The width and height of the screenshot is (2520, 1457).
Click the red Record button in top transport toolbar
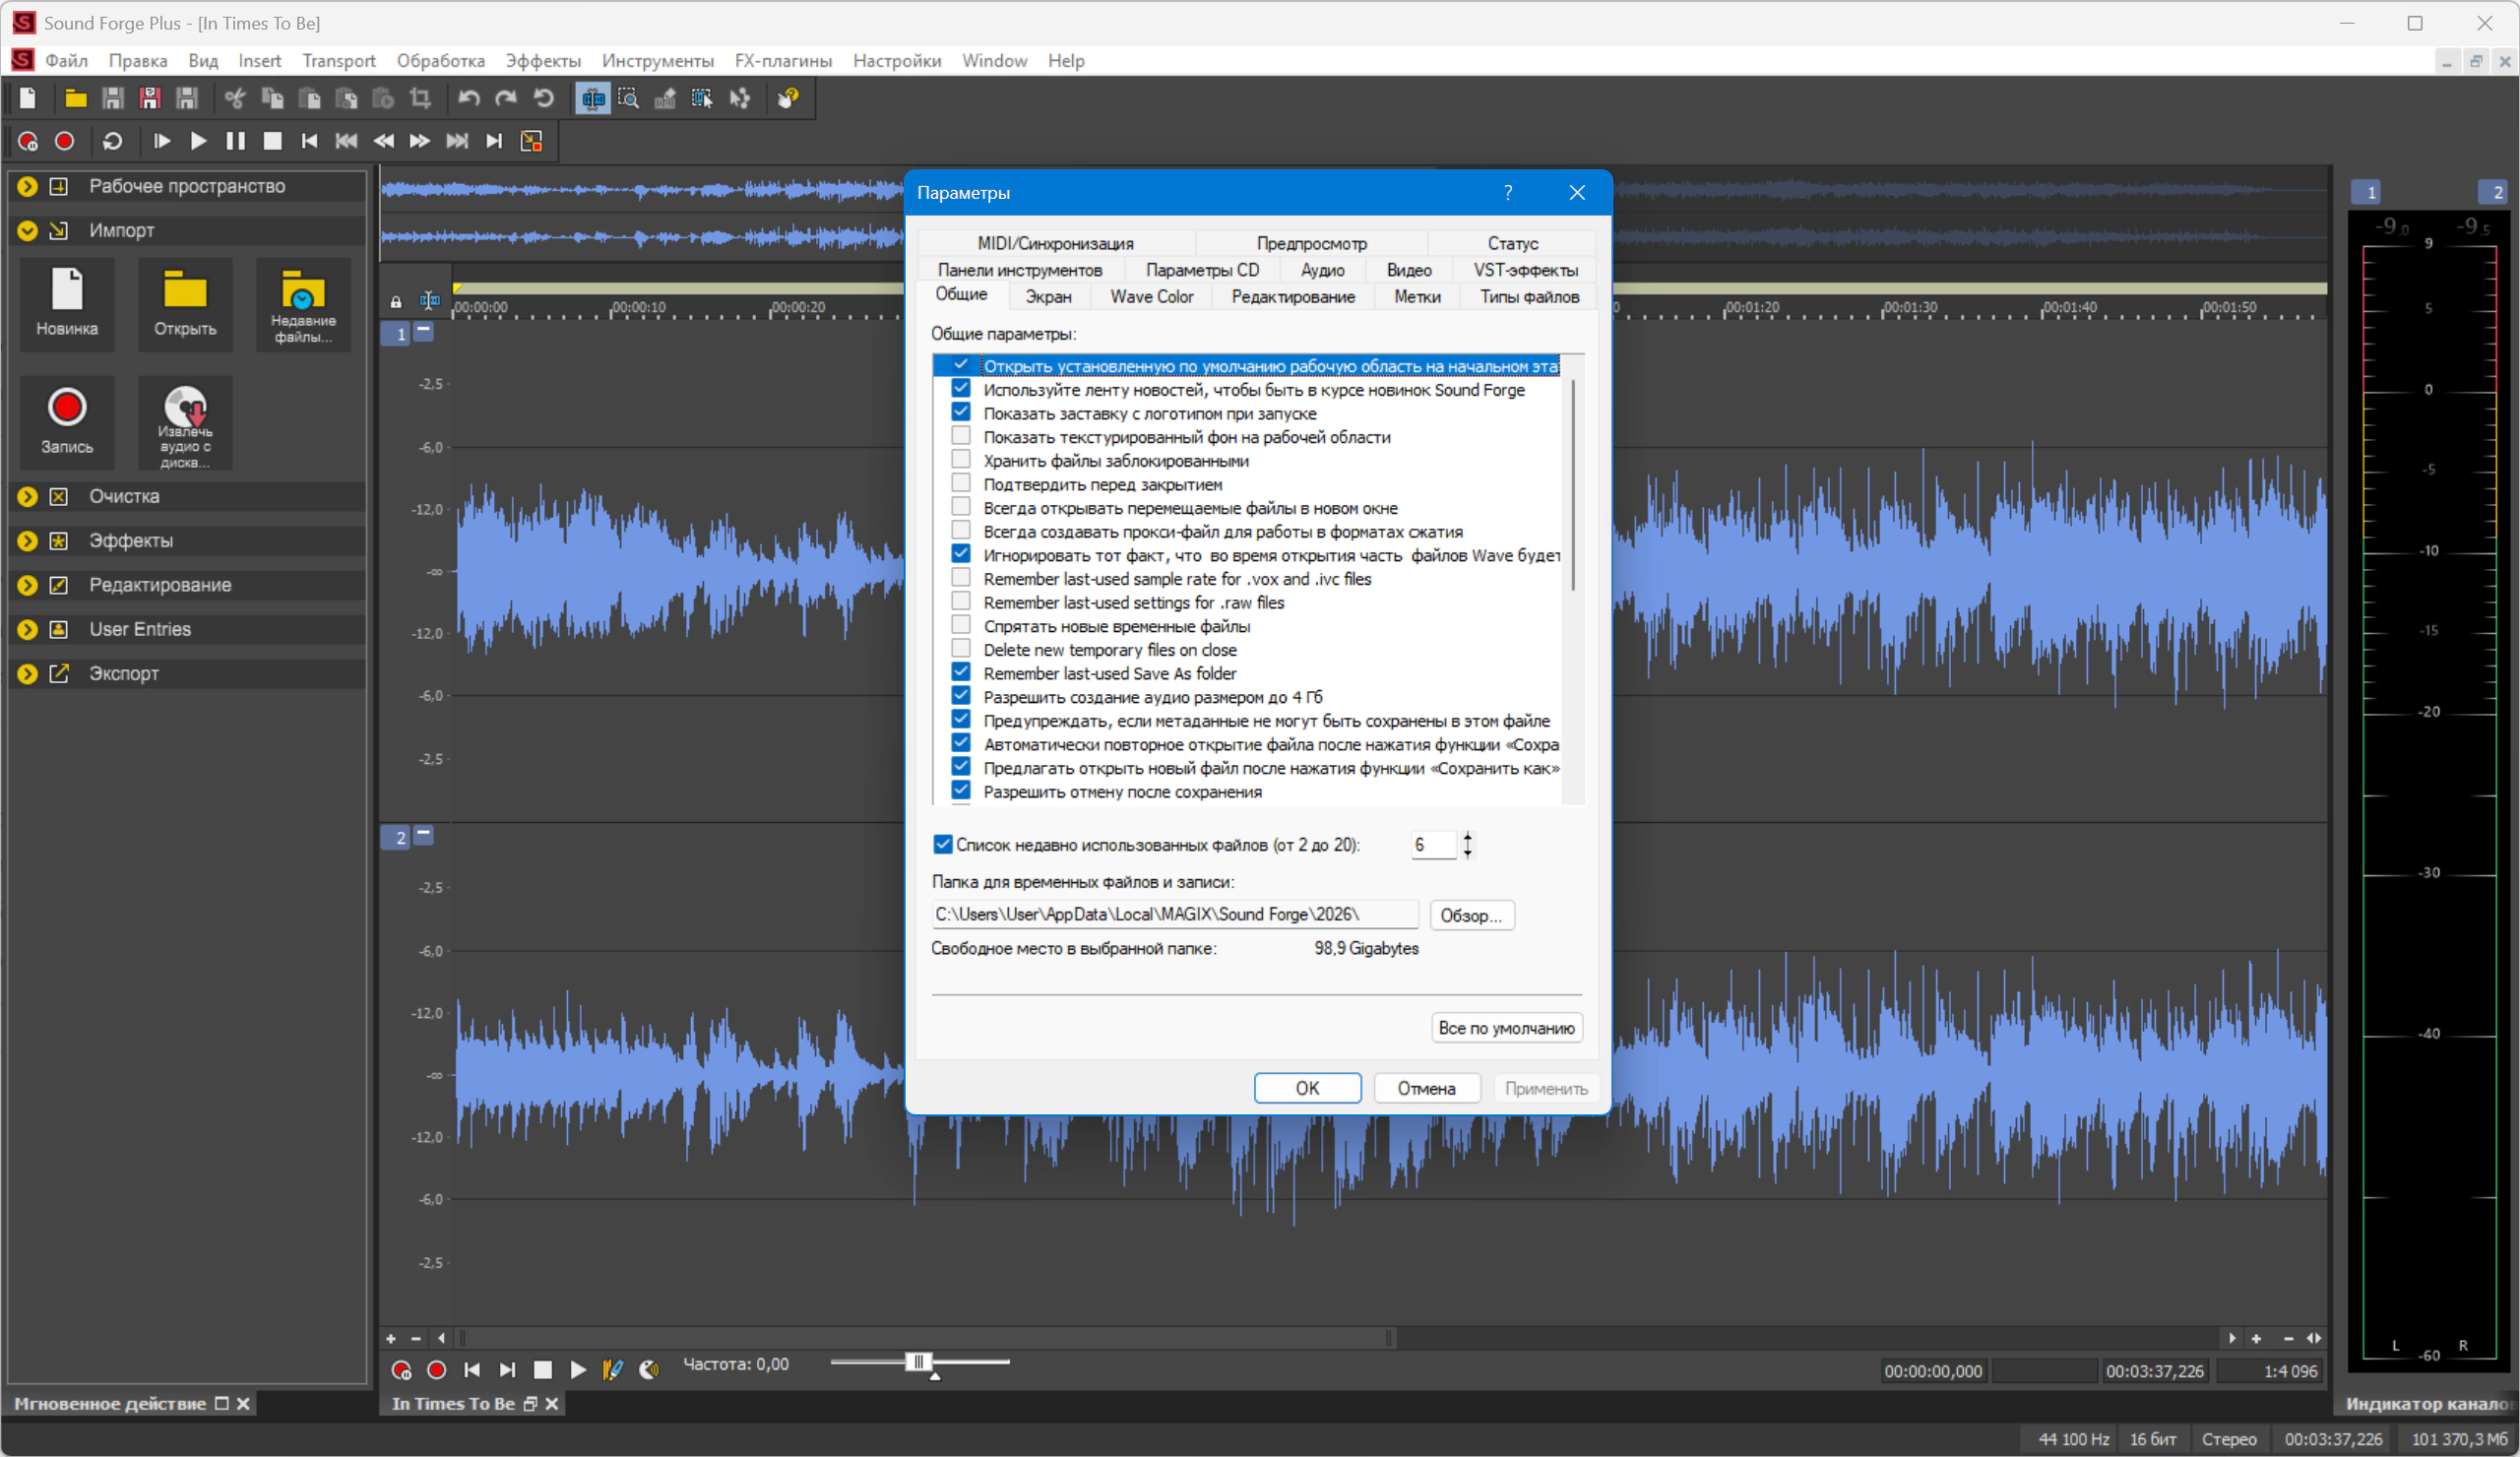pyautogui.click(x=65, y=141)
